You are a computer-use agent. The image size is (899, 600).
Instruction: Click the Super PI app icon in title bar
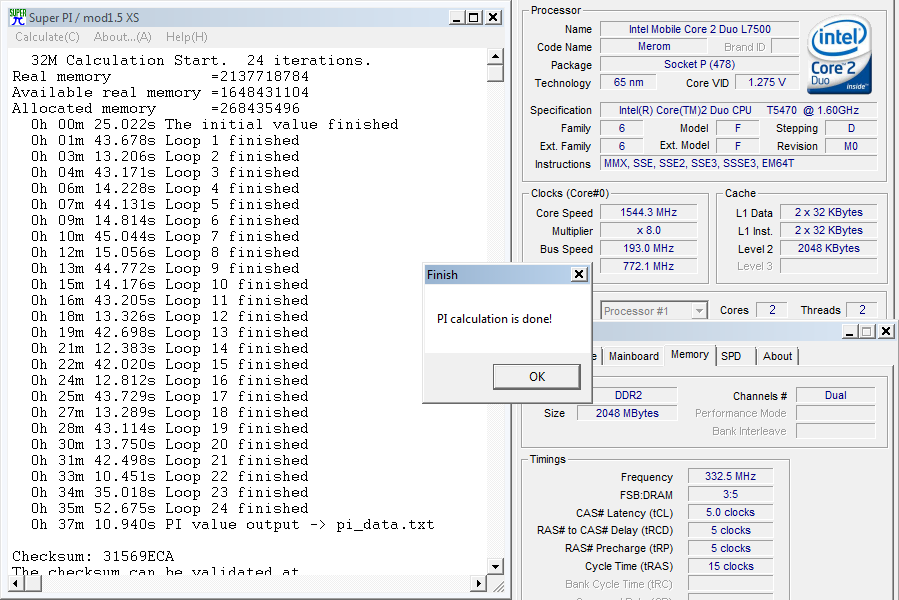click(x=18, y=17)
